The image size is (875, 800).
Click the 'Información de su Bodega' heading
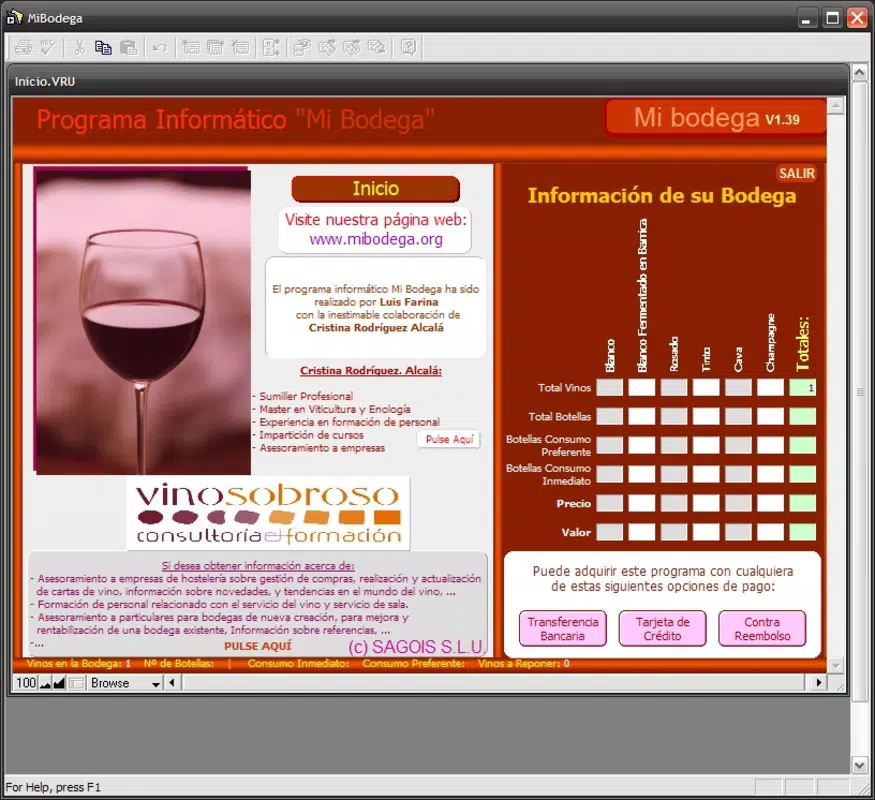(662, 196)
